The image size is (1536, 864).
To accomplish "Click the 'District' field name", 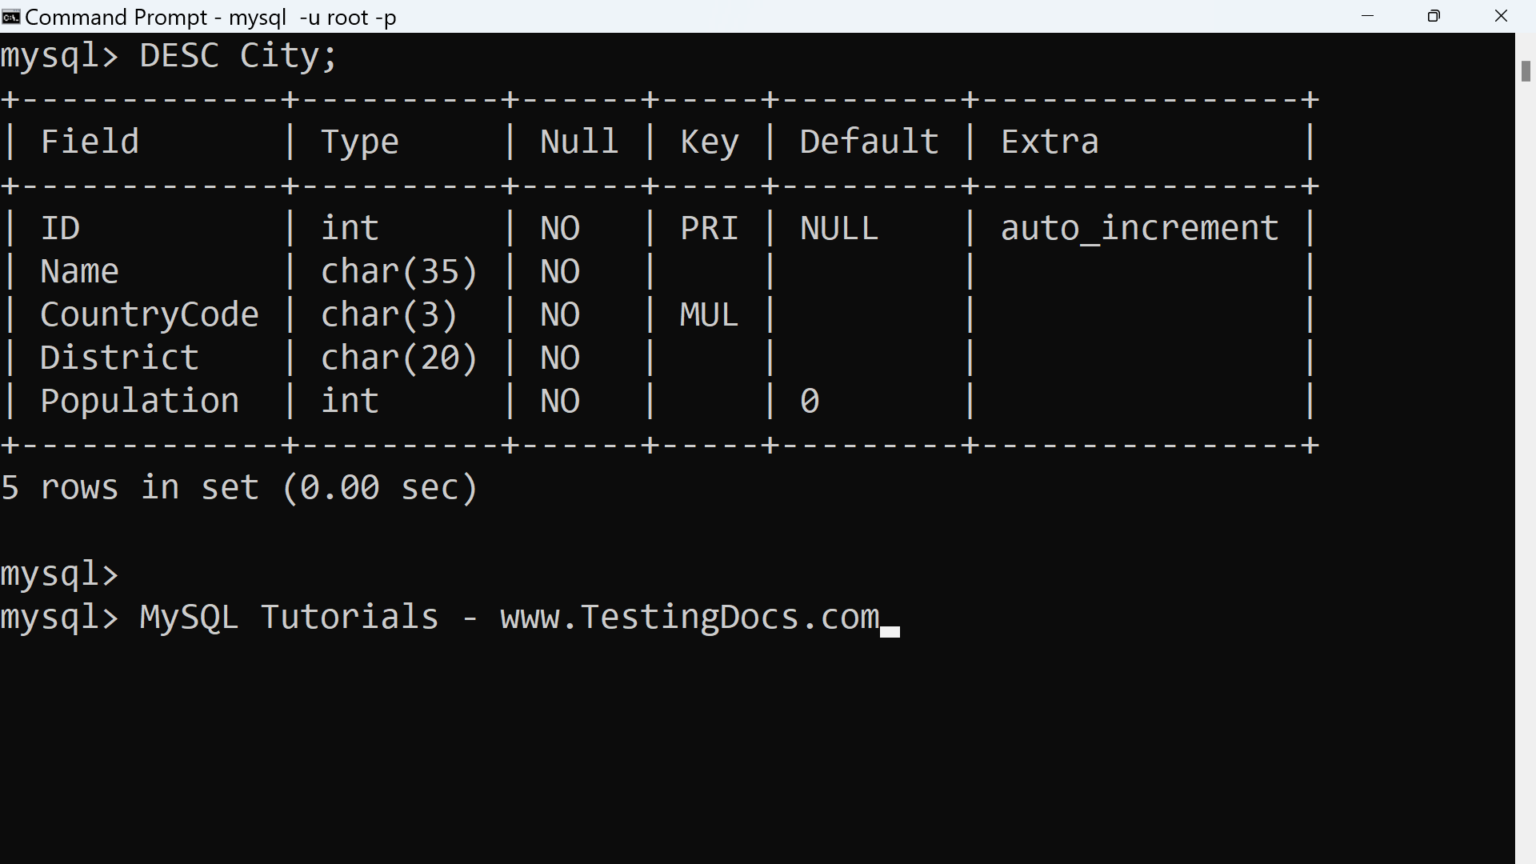I will tap(119, 358).
